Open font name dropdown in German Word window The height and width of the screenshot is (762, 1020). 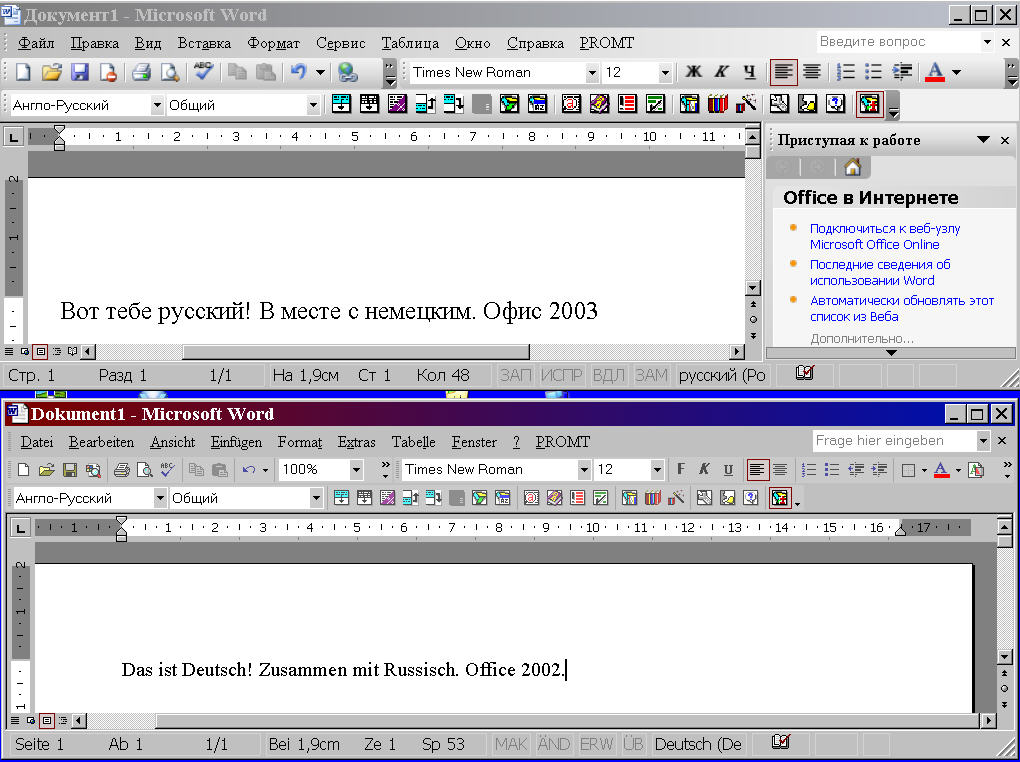584,470
